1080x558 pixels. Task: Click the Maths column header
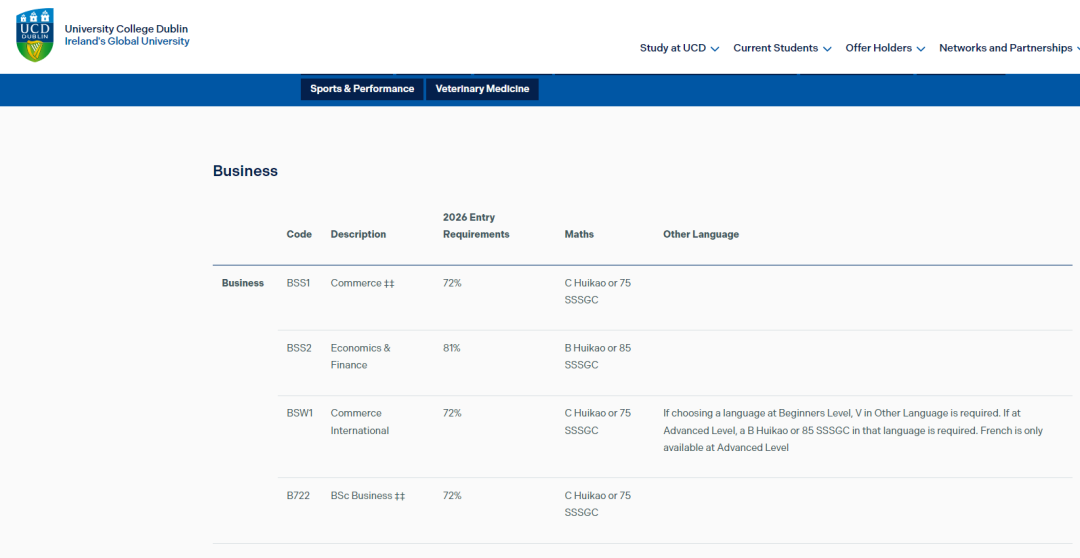click(x=579, y=234)
